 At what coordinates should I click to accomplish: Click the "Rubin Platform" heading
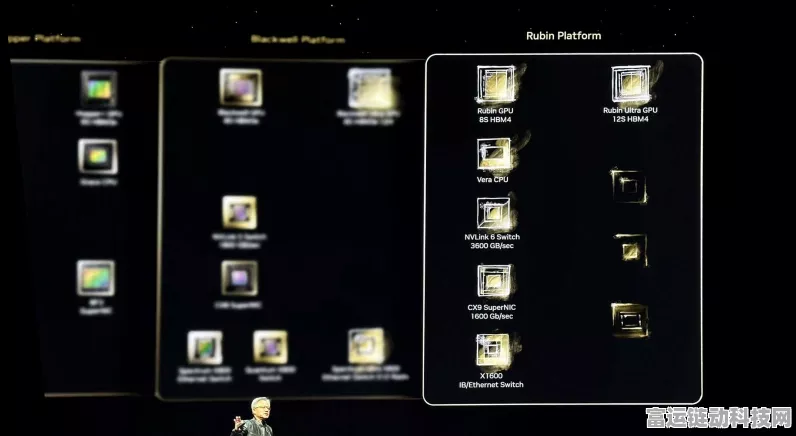coord(563,36)
